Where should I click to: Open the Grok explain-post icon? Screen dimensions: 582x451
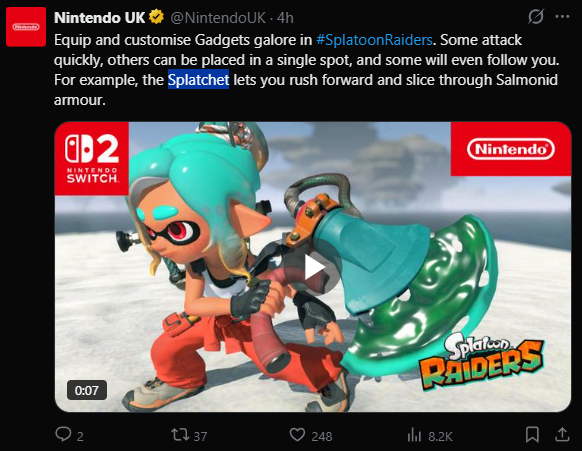tap(536, 17)
